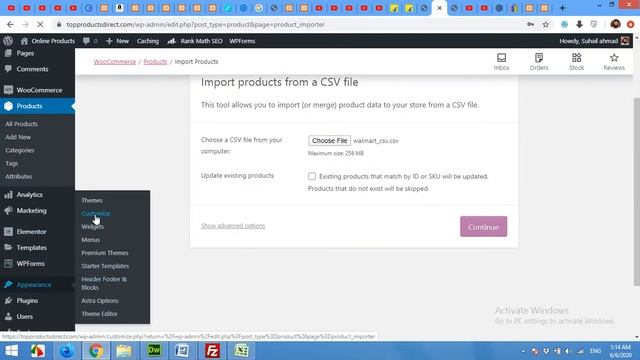The height and width of the screenshot is (360, 640).
Task: Select Widgets in Appearance flyout
Action: coord(93,227)
